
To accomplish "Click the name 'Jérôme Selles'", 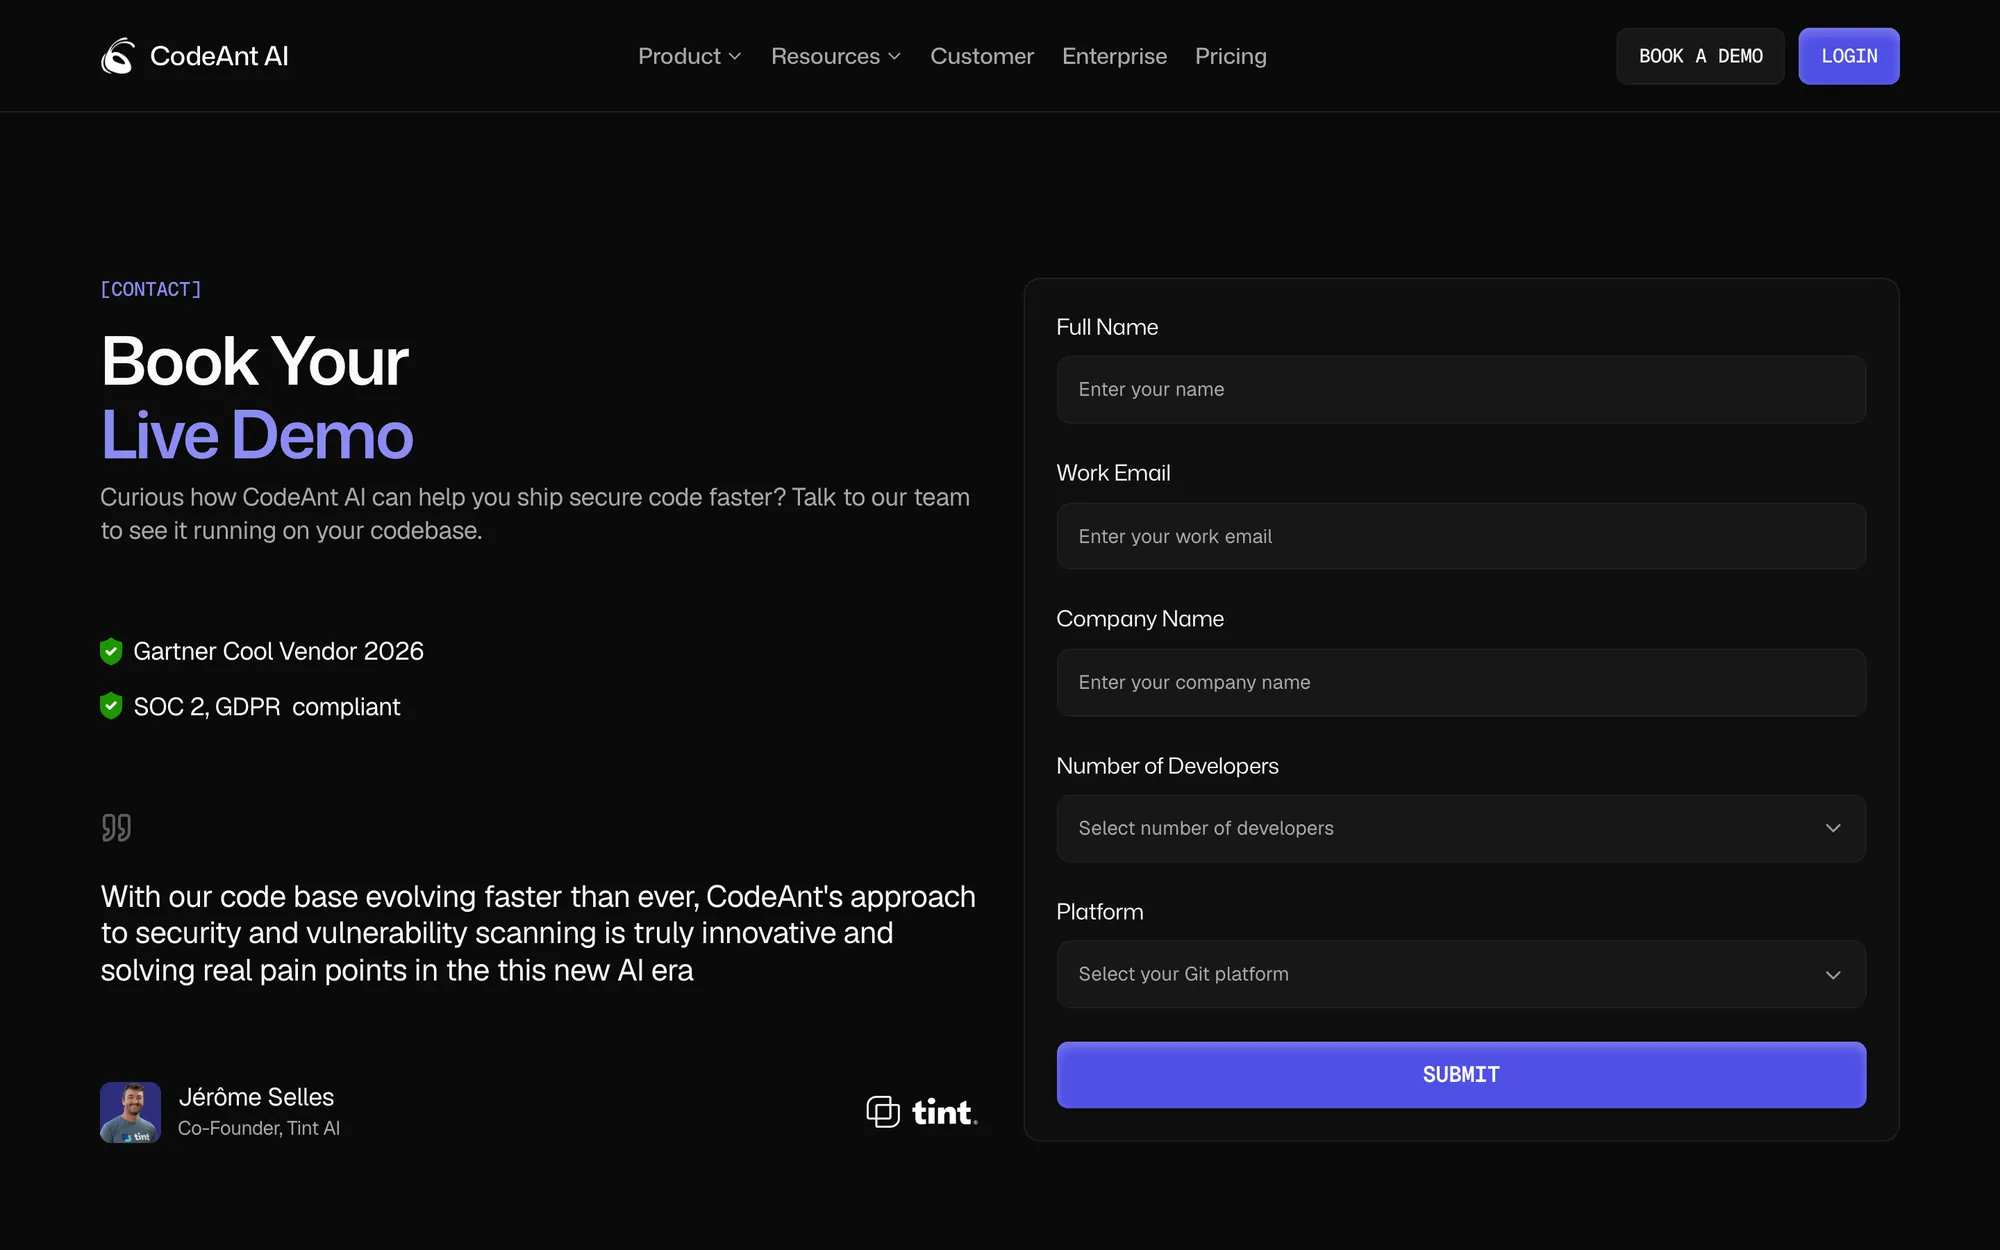I will pyautogui.click(x=256, y=1097).
